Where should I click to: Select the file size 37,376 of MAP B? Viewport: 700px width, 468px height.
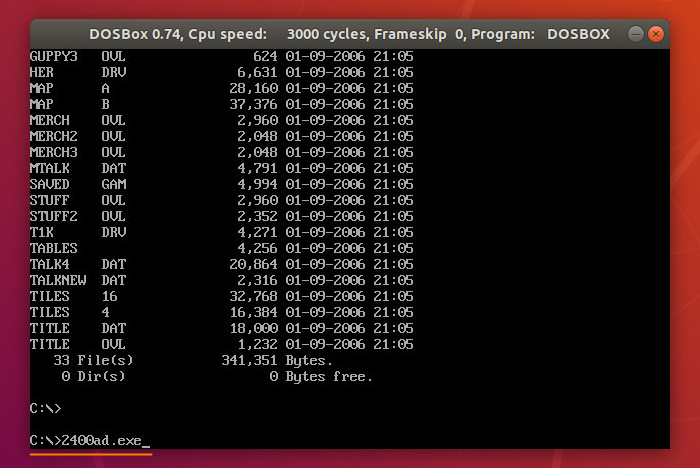click(x=253, y=104)
